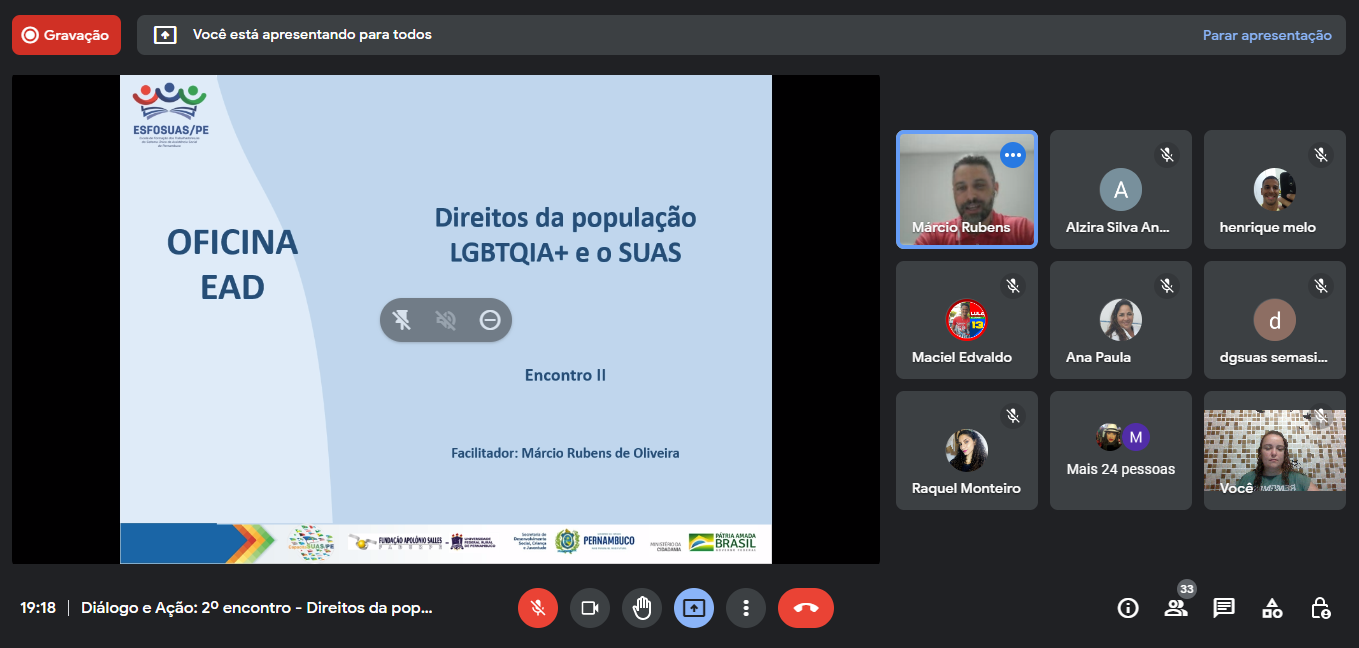Screen dimensions: 1359x648
Task: Open the activities shapes icon
Action: click(1272, 608)
